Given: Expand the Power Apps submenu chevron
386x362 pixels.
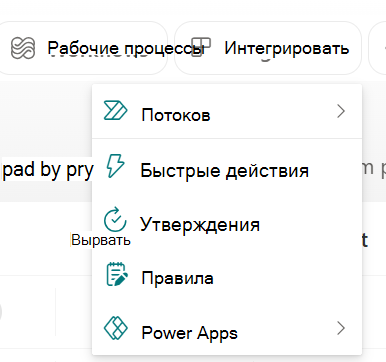Looking at the screenshot, I should (x=341, y=328).
